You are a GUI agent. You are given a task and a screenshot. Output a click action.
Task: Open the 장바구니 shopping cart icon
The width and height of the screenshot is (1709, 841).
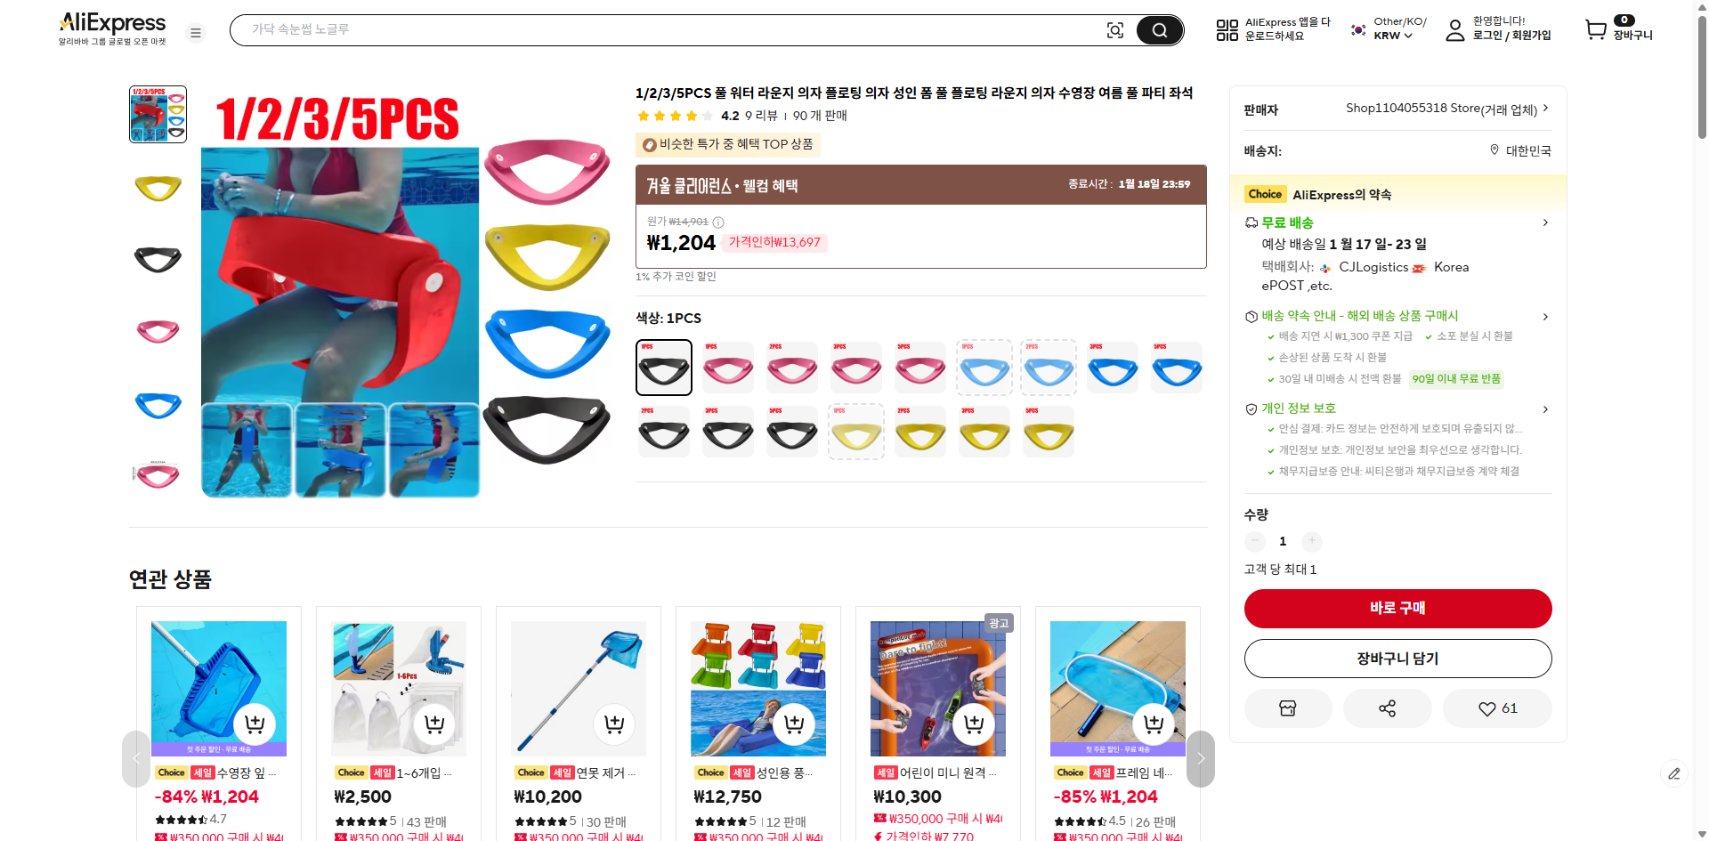click(1595, 29)
